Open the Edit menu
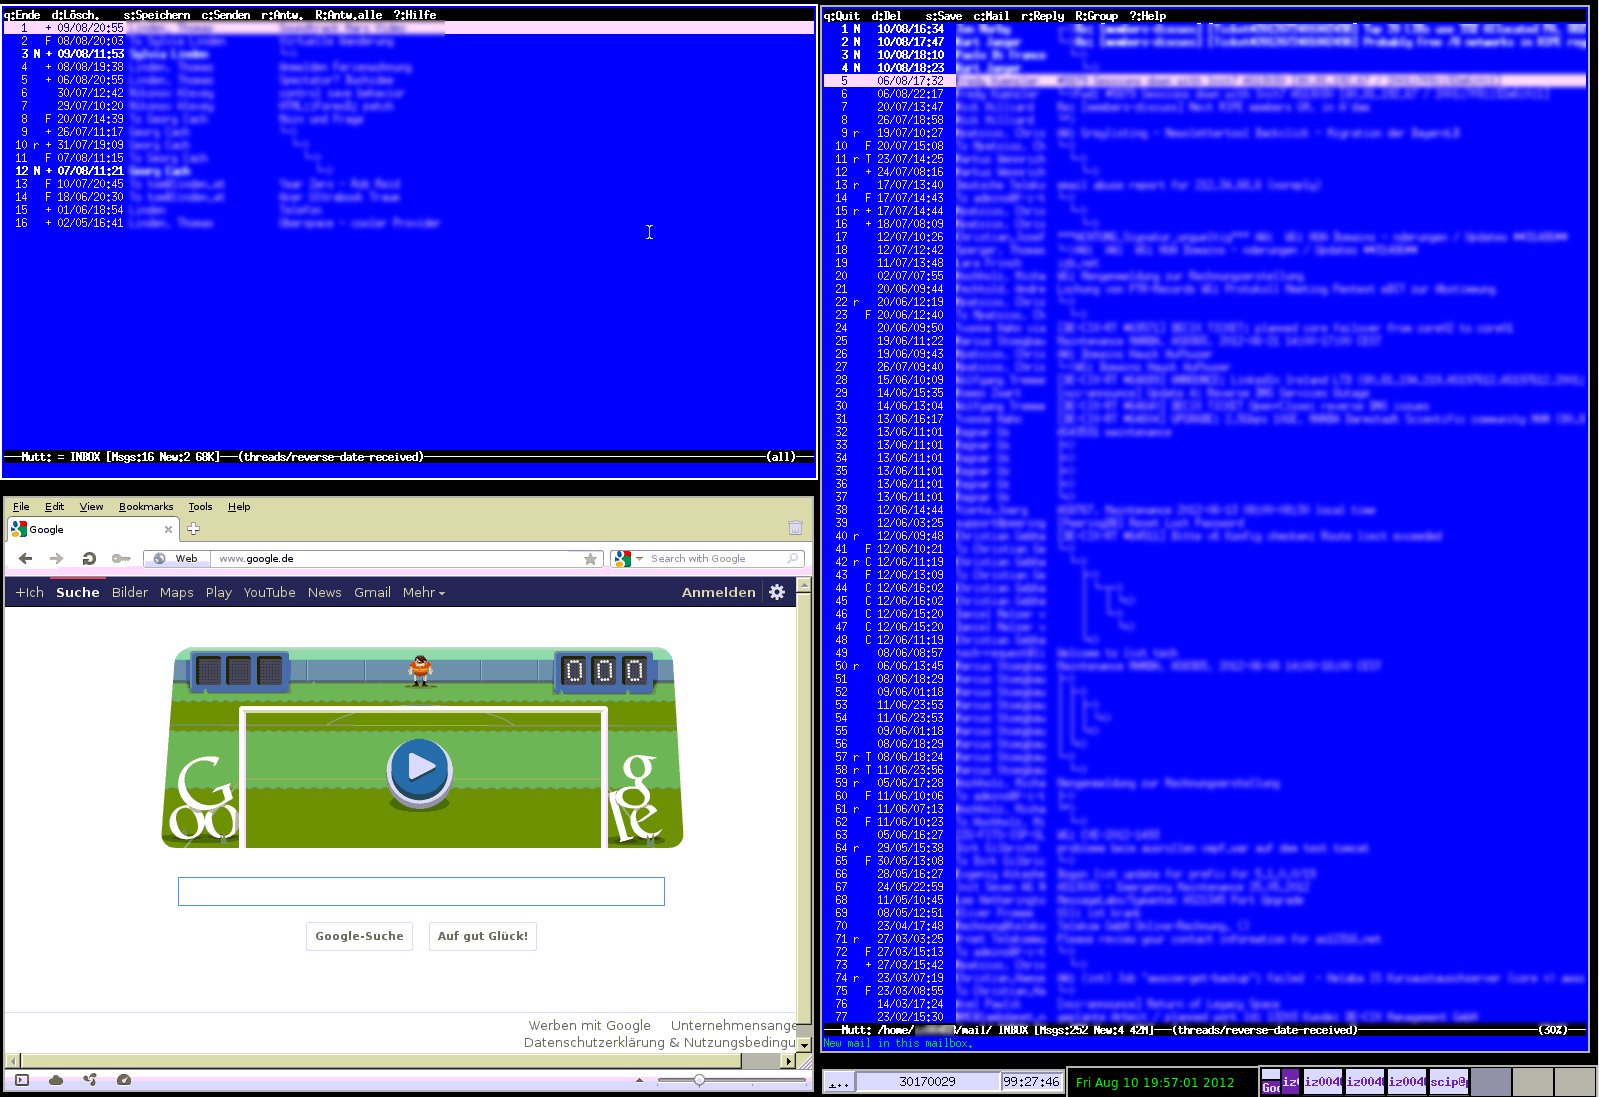Screen dimensions: 1599x1097 pyautogui.click(x=54, y=507)
